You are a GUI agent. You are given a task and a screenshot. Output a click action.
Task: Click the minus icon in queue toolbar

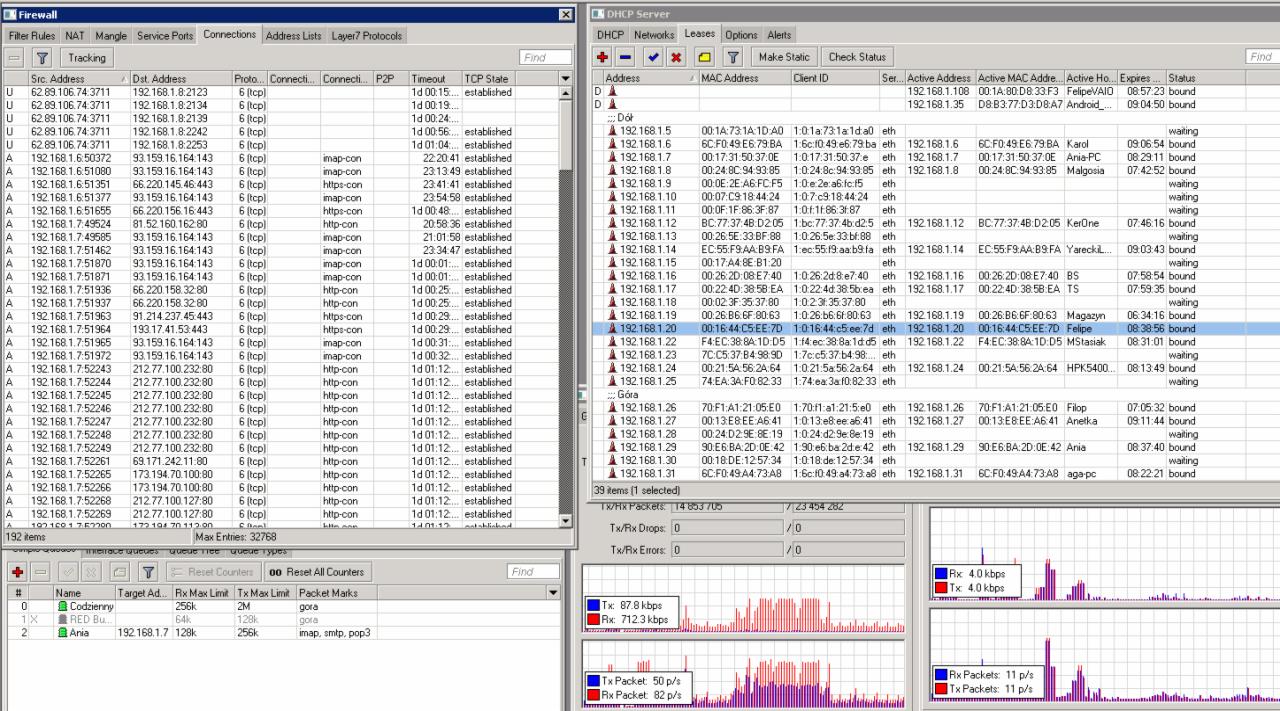pyautogui.click(x=38, y=572)
